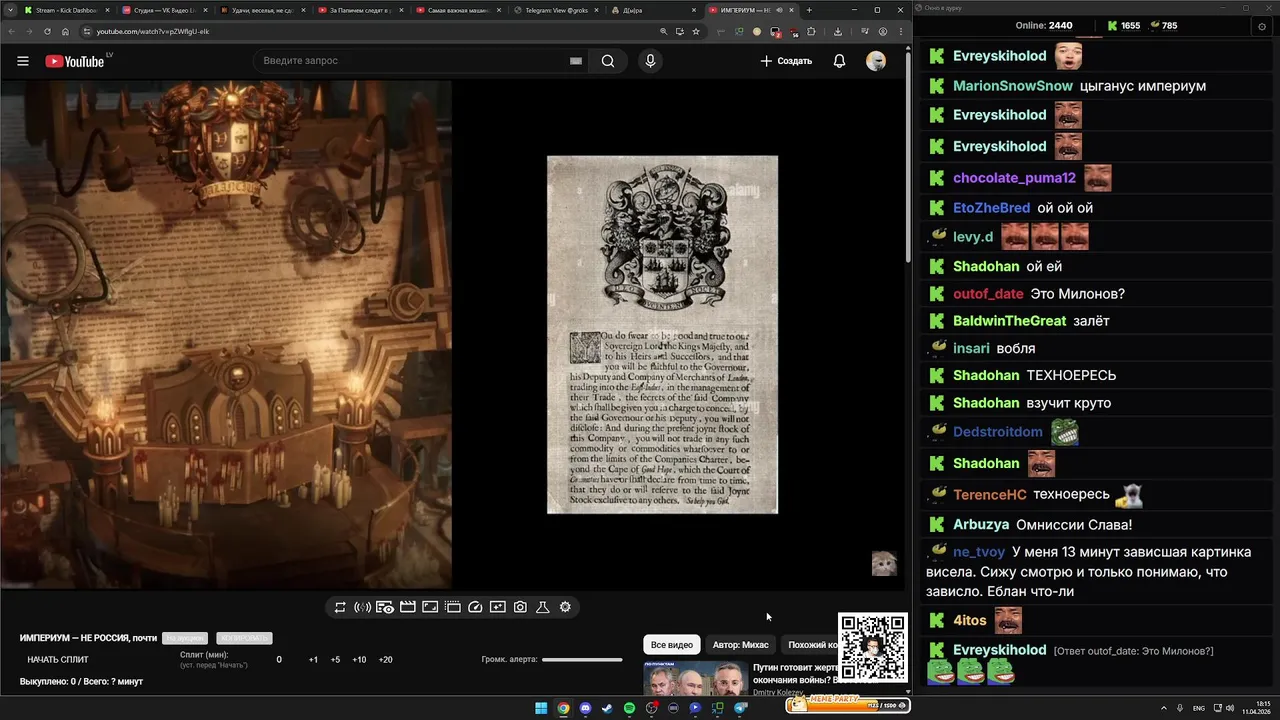Click the ENG language indicator in tray

(1199, 708)
